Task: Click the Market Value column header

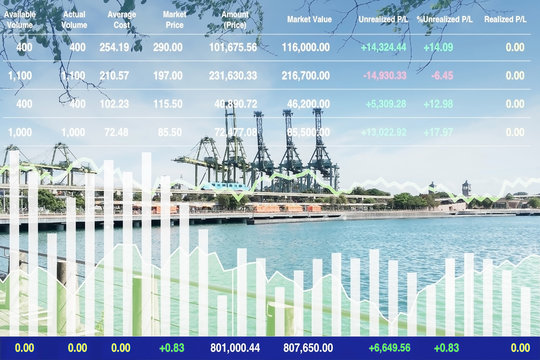Action: click(x=309, y=20)
